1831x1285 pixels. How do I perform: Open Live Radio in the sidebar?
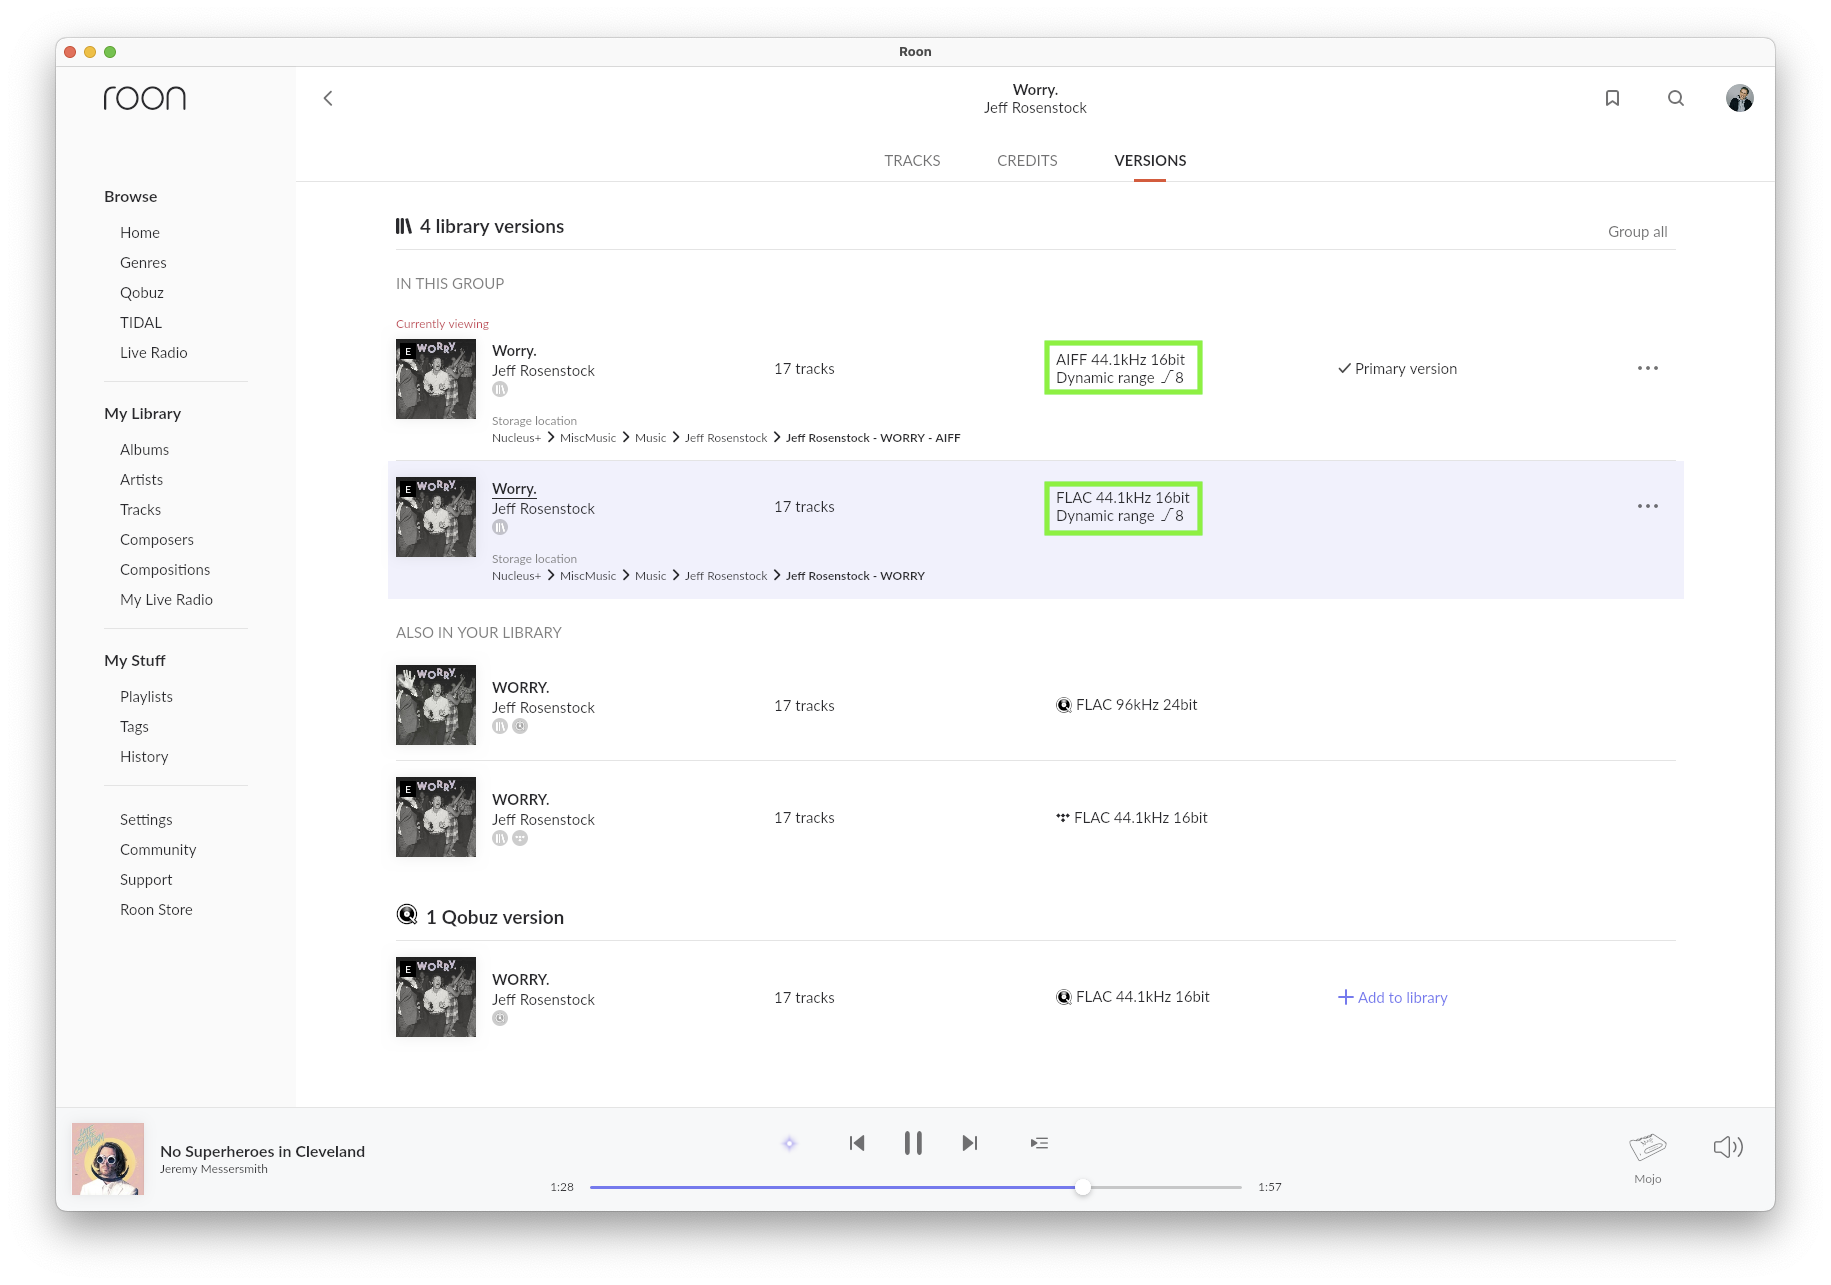154,352
